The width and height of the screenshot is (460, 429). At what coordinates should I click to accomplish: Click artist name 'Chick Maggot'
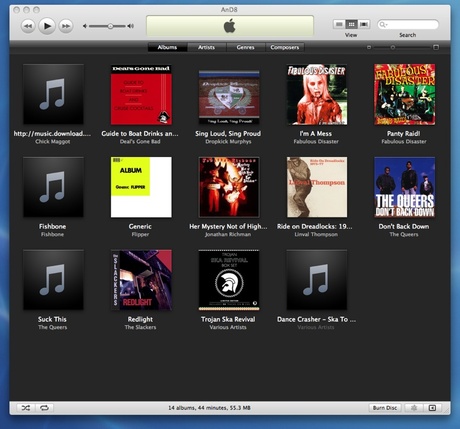click(53, 142)
